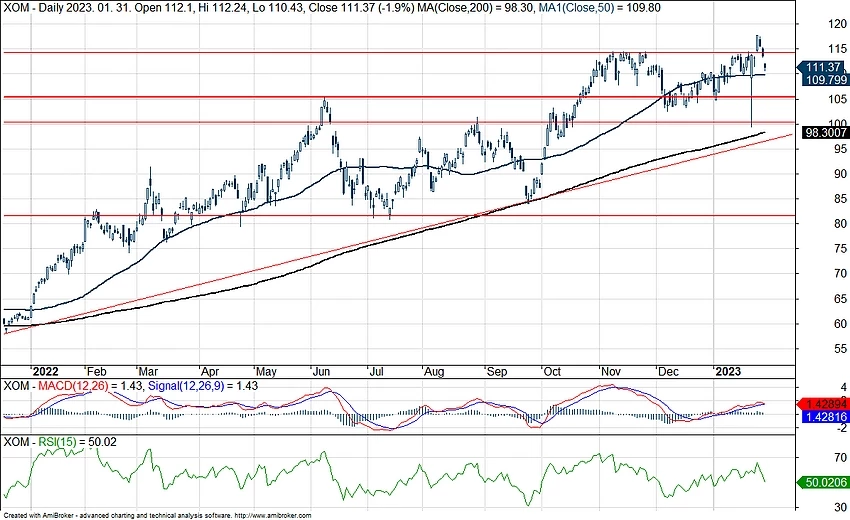
Task: Click the MA1(Close,50) = 109.80 legend text
Action: (600, 8)
